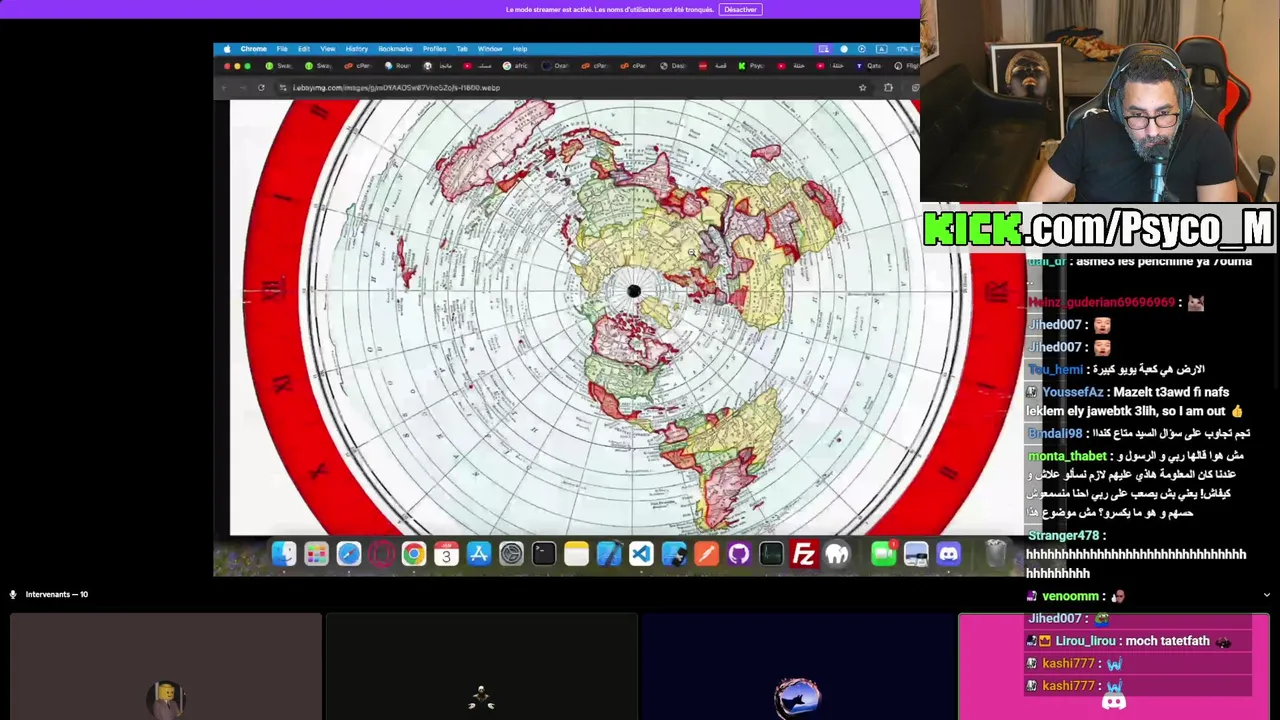Open the Profiles menu
The width and height of the screenshot is (1280, 720).
434,49
